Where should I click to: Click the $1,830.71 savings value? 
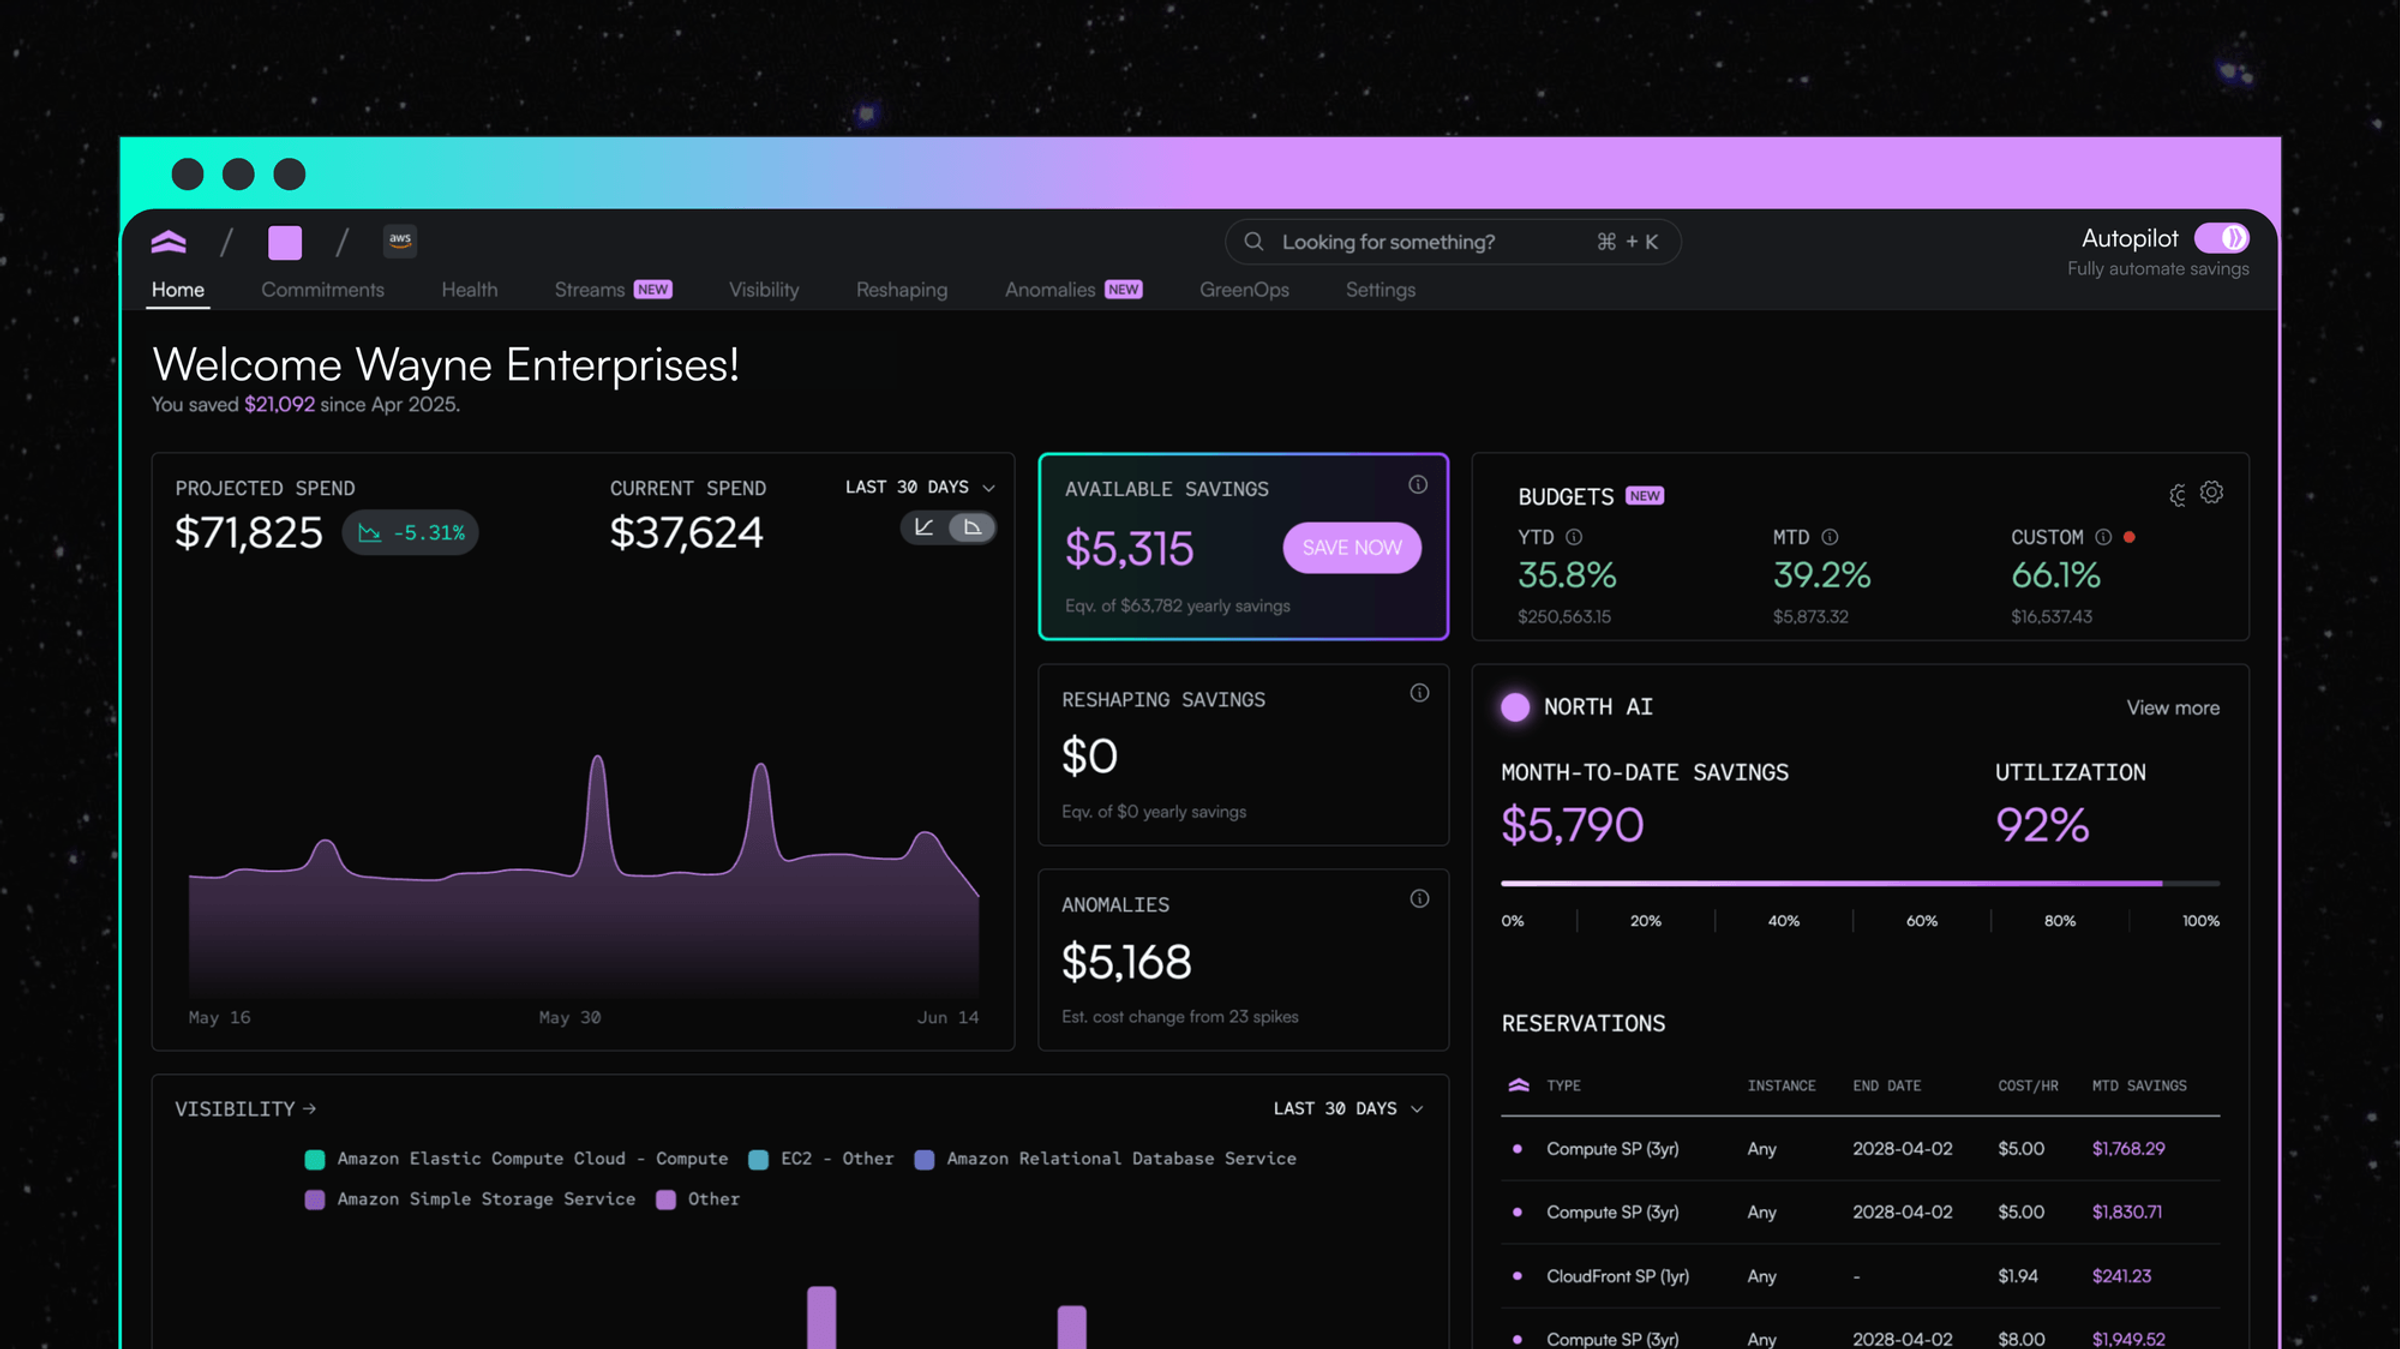click(2127, 1212)
